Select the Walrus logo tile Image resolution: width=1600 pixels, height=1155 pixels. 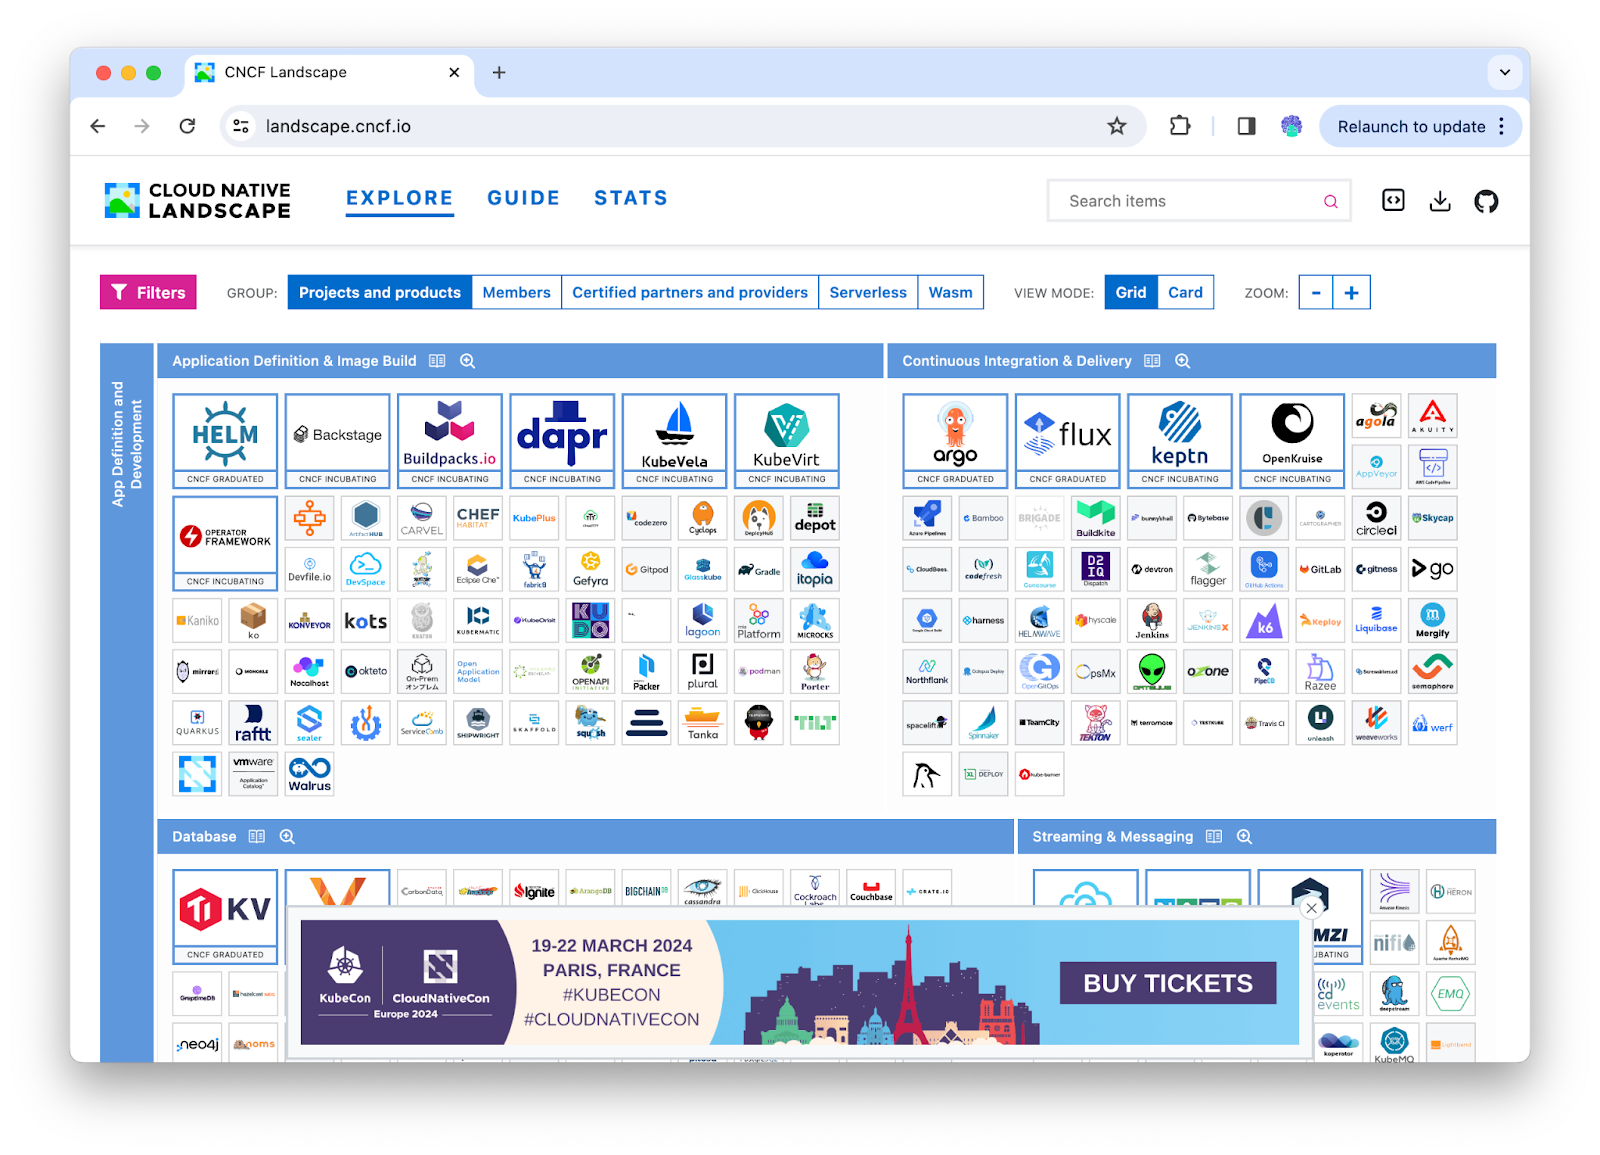(x=309, y=774)
